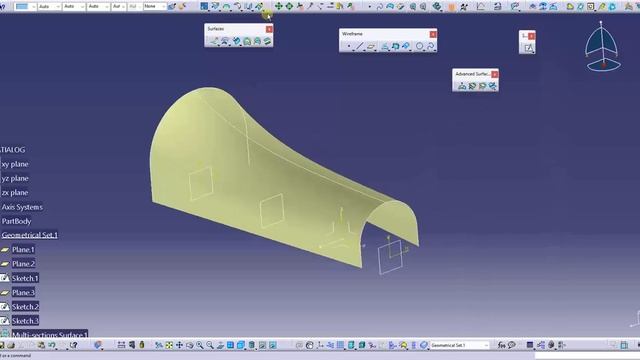Open the Geometrical Set.1 dropdown in bottom toolbar
Viewport: 640px width, 360px height.
click(x=486, y=345)
